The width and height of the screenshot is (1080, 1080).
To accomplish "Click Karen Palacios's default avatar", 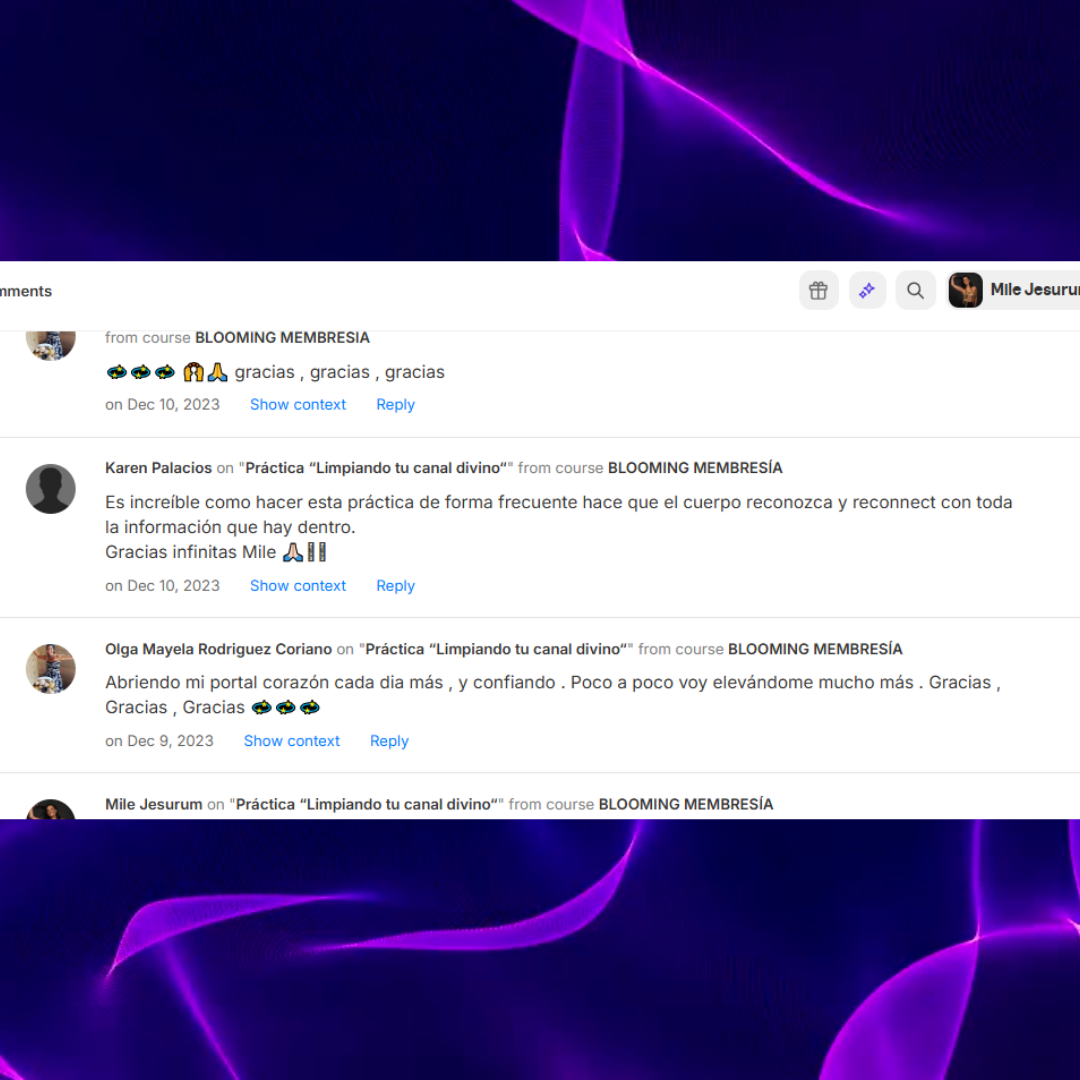I will (x=50, y=489).
